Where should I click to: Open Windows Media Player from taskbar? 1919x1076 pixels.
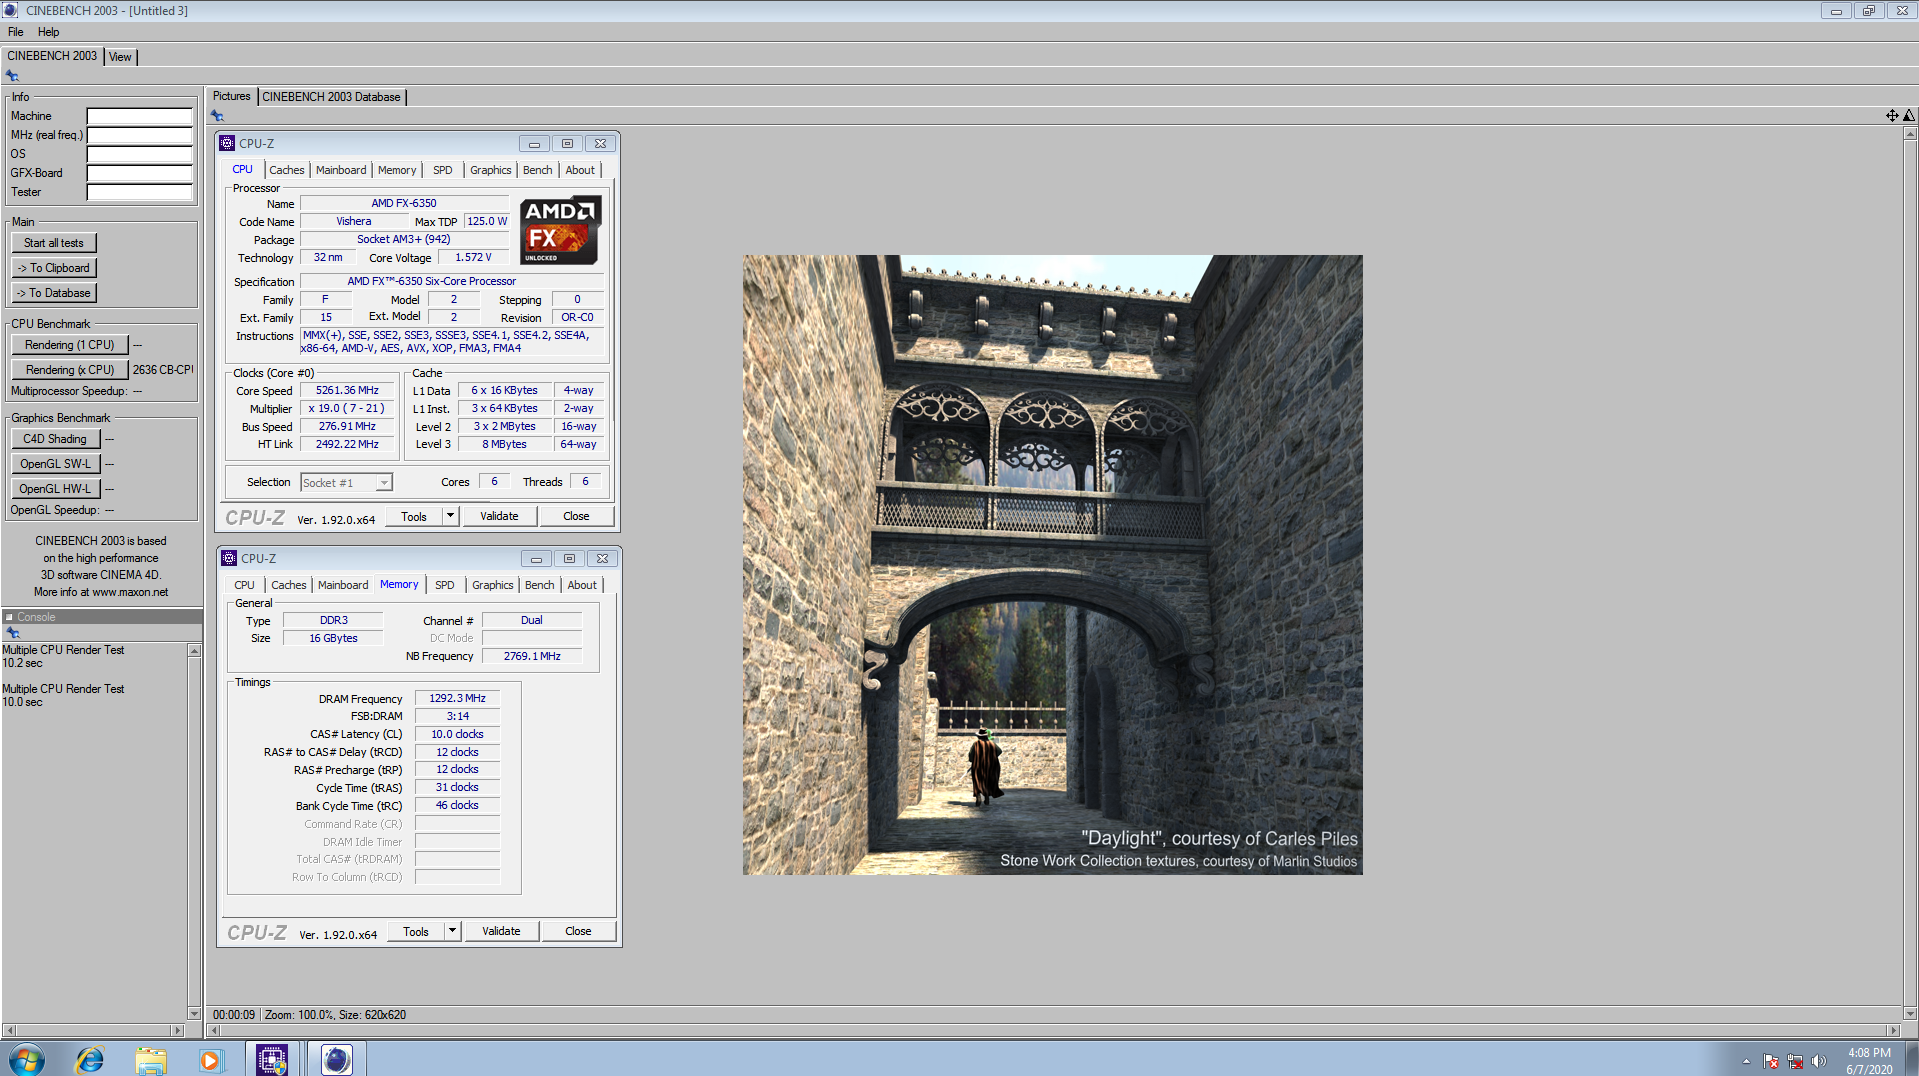point(210,1060)
